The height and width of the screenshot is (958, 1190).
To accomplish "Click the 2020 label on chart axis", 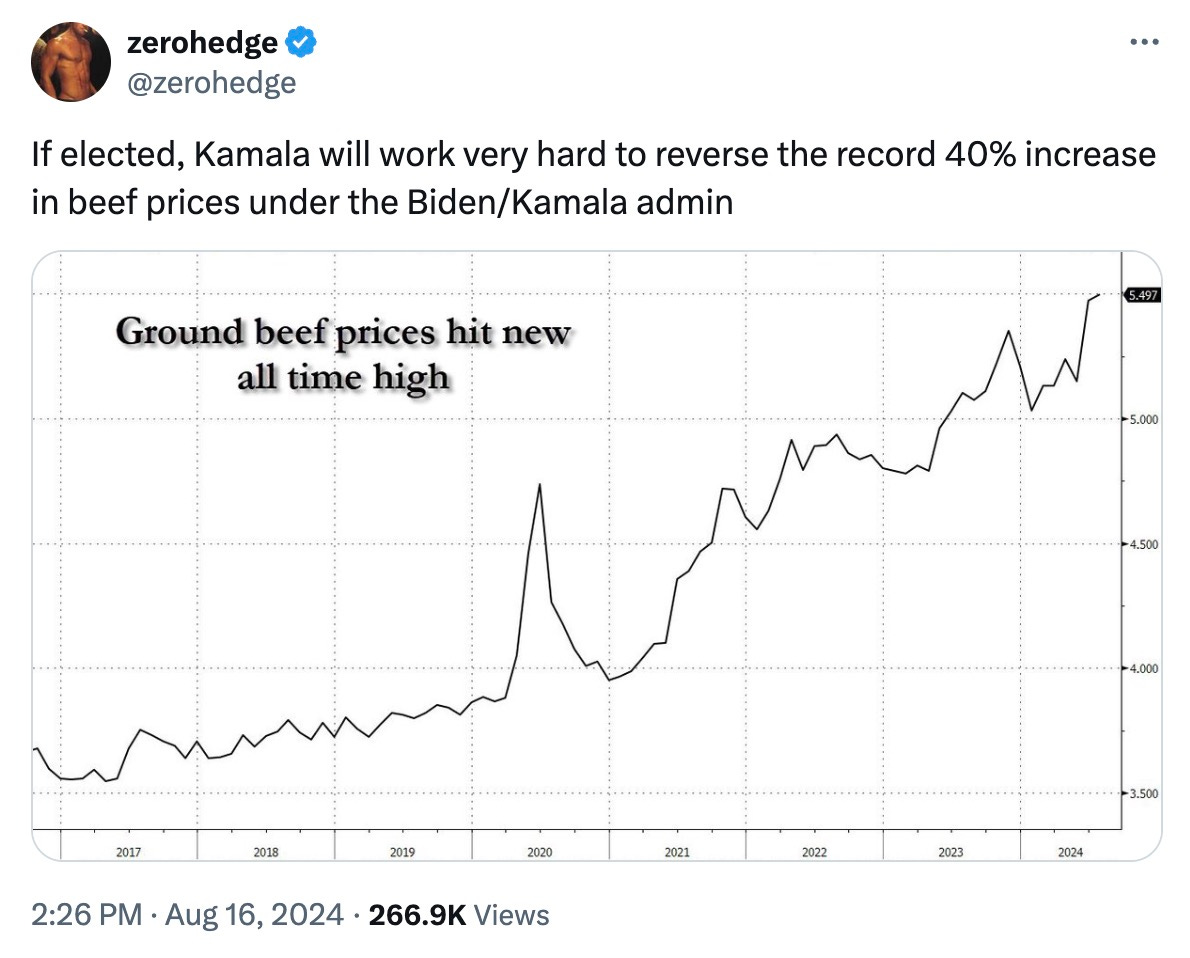I will 540,852.
